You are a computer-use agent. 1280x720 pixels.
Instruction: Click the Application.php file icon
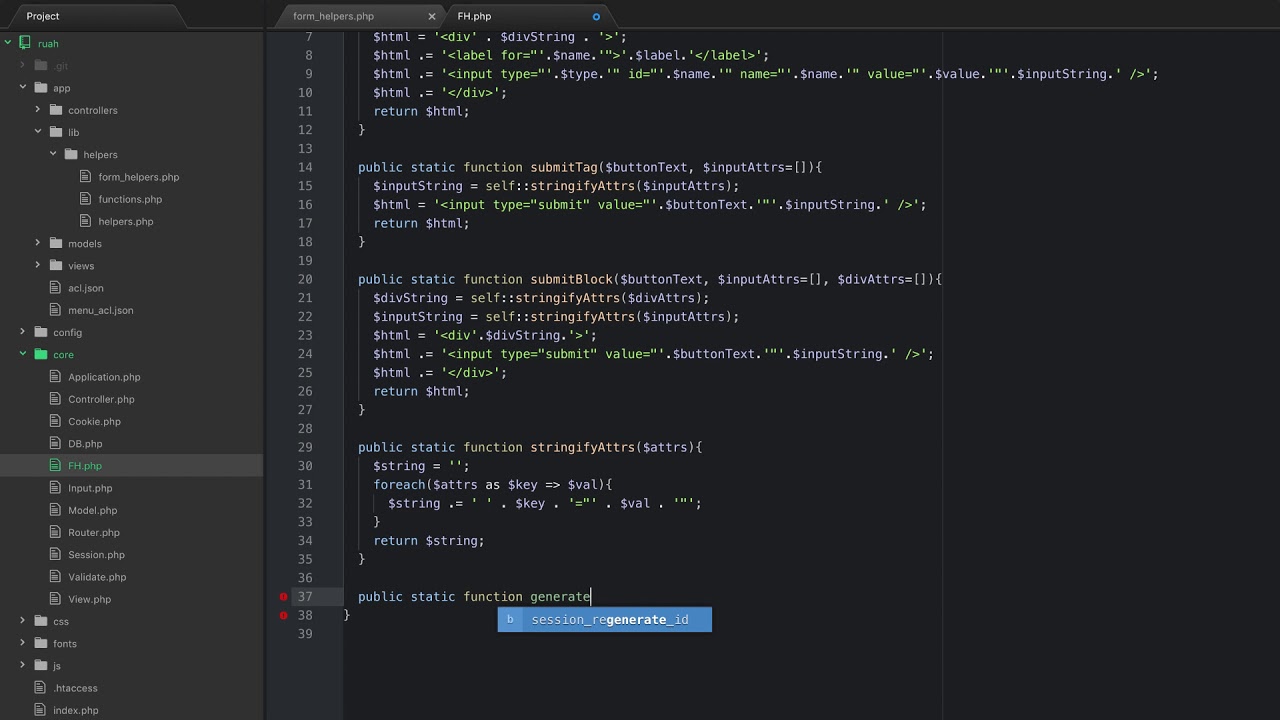click(56, 377)
